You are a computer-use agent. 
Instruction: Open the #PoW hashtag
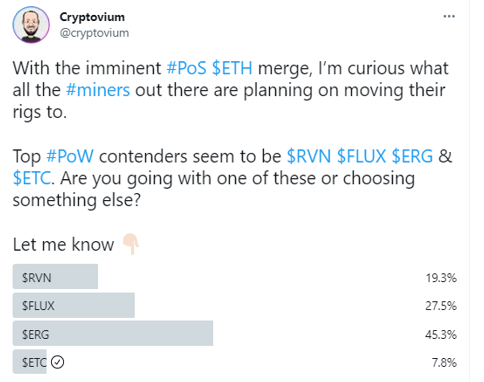(x=70, y=156)
